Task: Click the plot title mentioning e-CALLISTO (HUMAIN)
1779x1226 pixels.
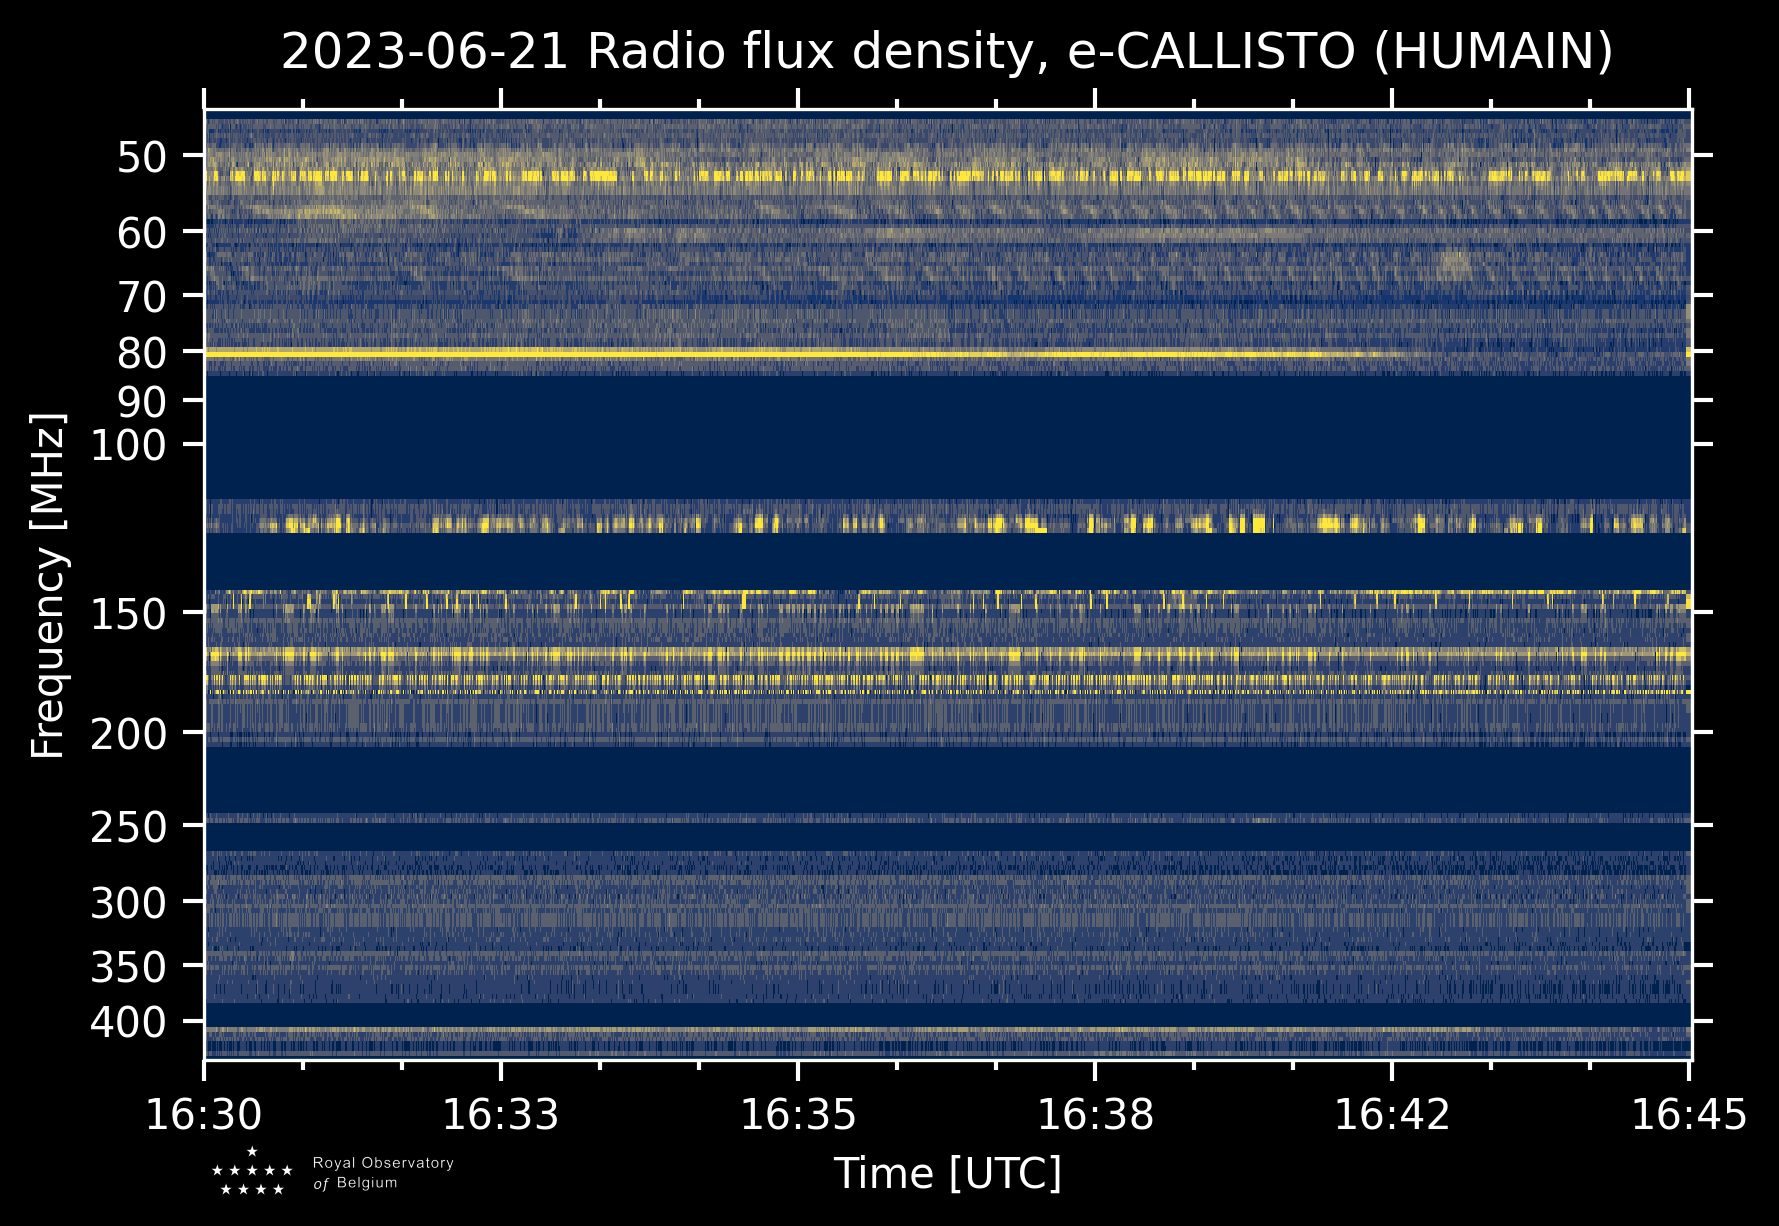Action: click(x=947, y=52)
